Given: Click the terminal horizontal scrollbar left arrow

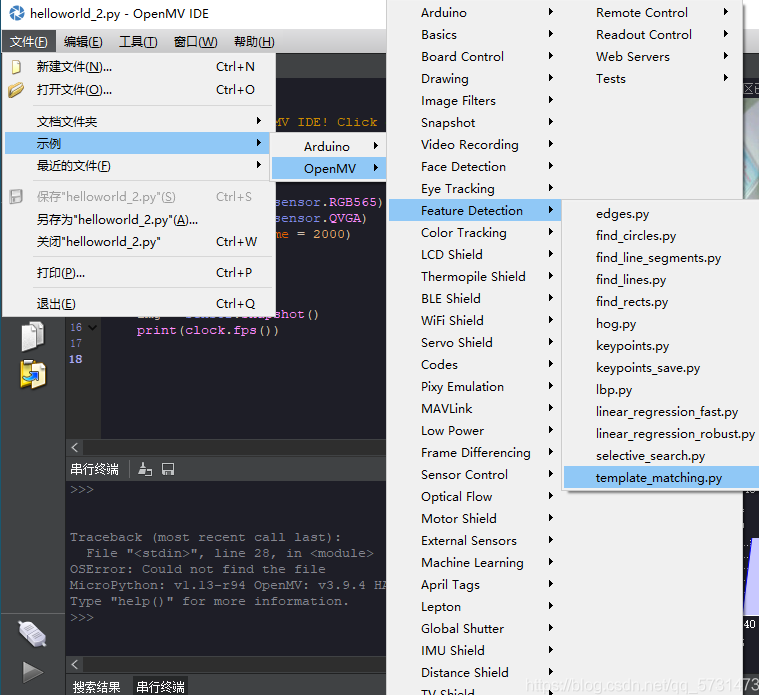Looking at the screenshot, I should [75, 664].
